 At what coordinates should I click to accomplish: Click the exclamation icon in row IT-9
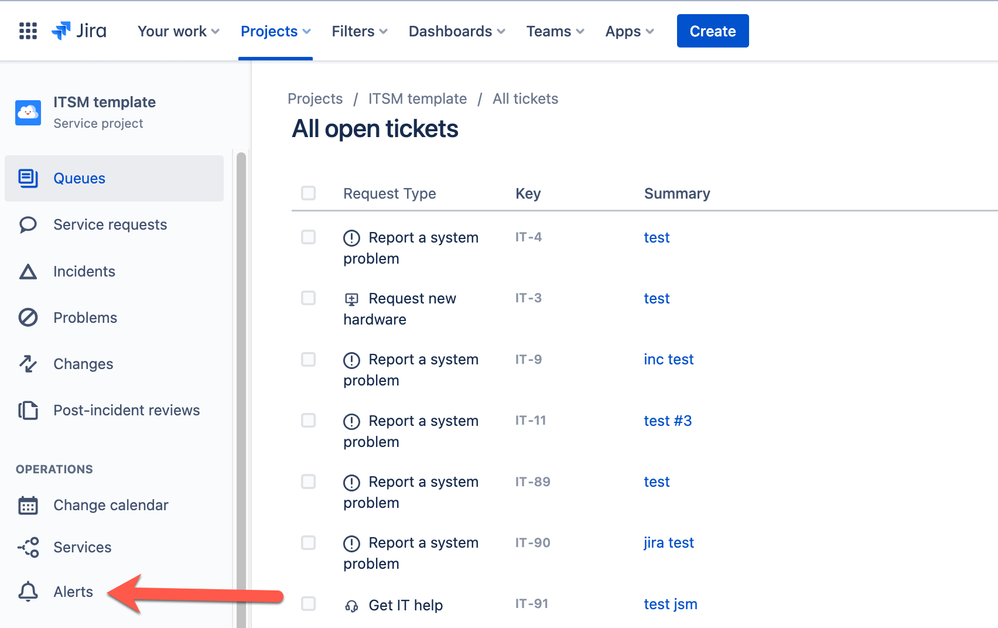[x=351, y=360]
